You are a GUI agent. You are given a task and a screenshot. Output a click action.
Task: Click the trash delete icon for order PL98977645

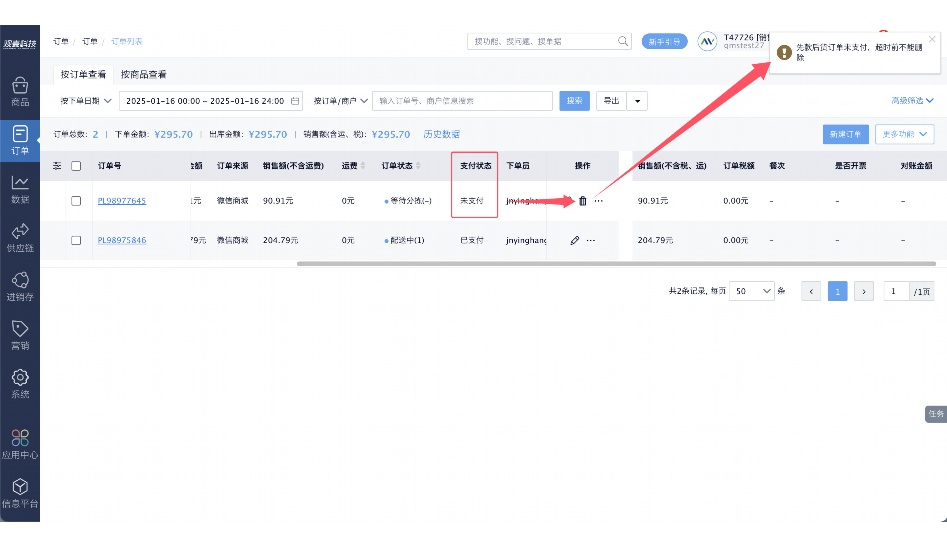pyautogui.click(x=583, y=201)
